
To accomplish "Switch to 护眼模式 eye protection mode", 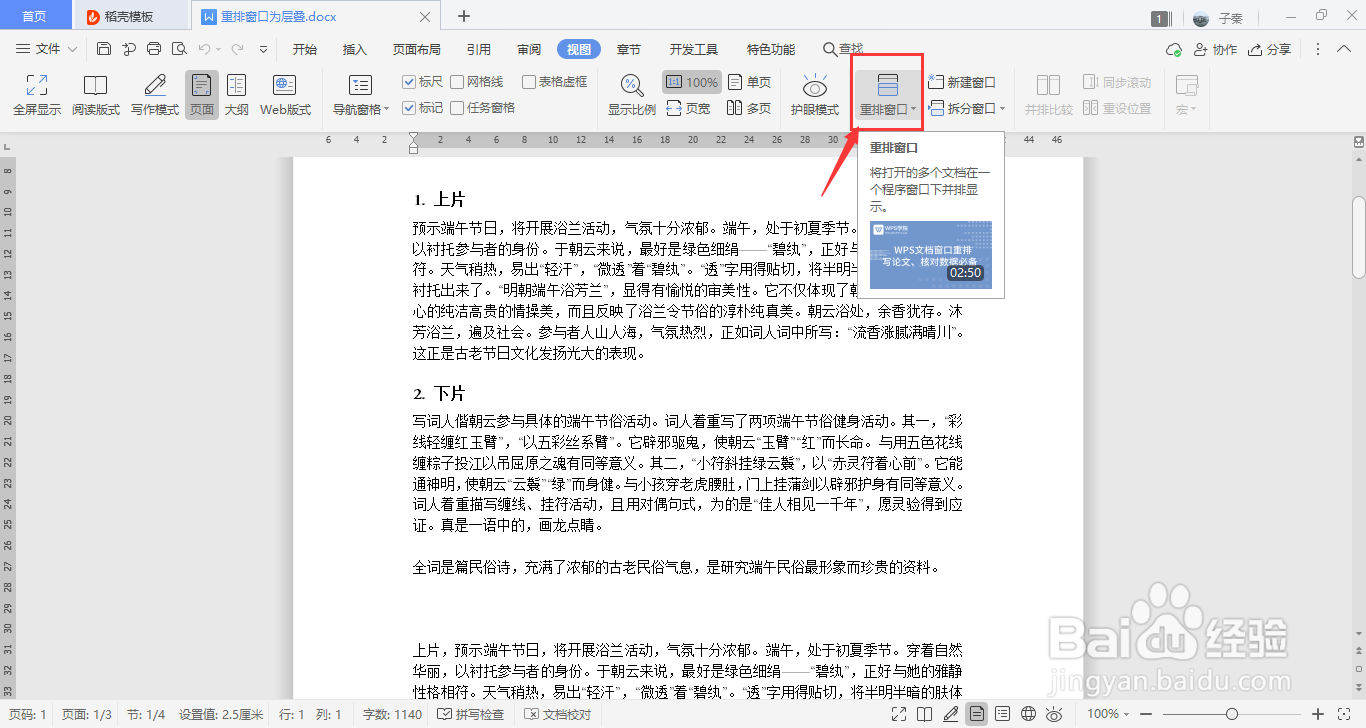I will tap(814, 95).
